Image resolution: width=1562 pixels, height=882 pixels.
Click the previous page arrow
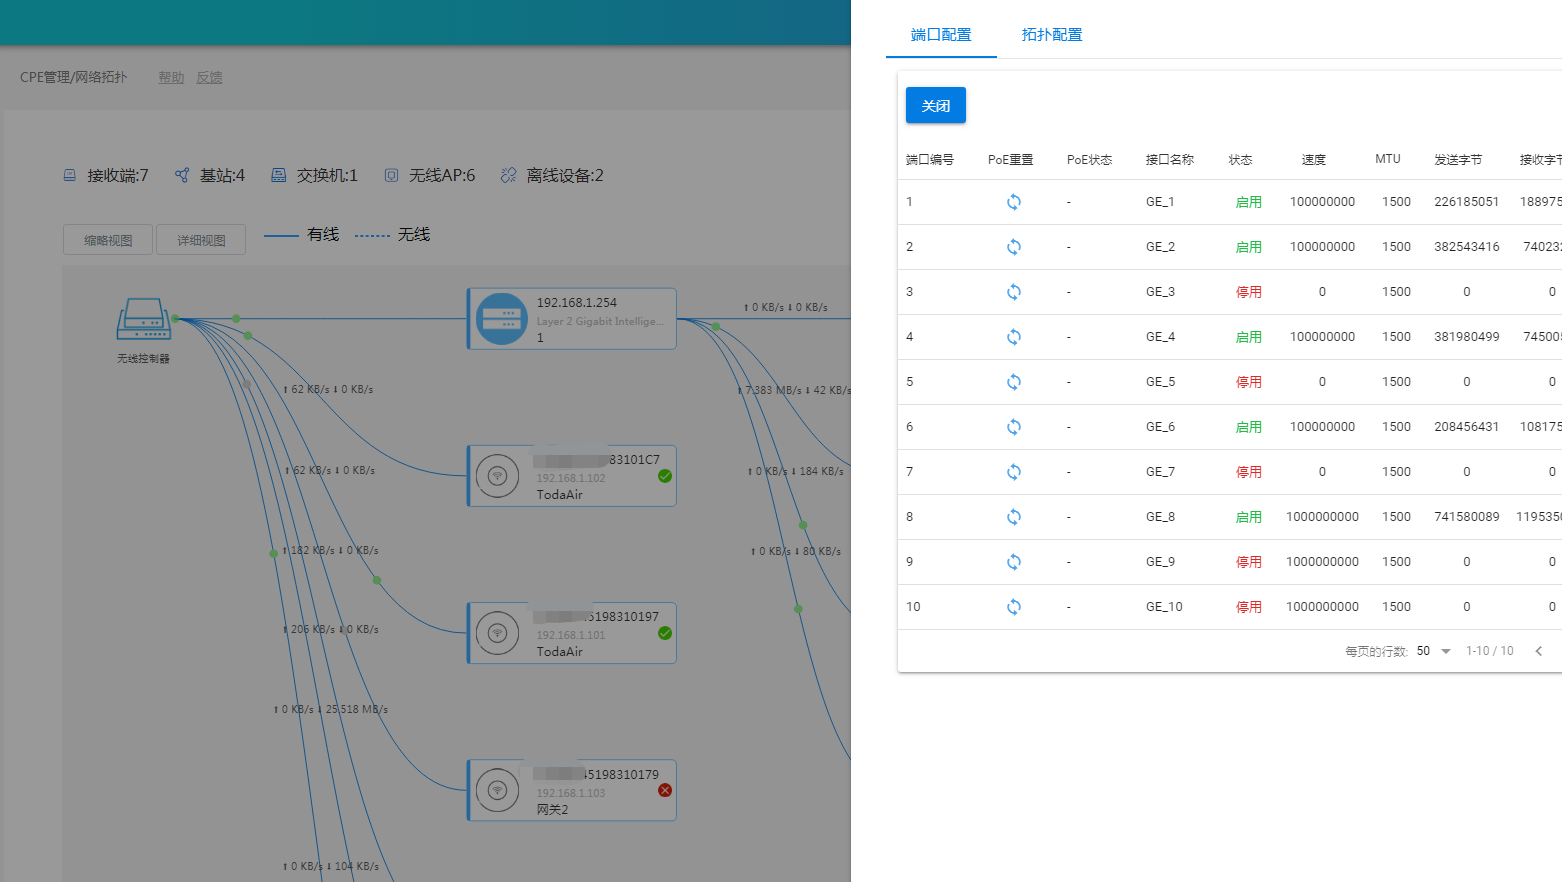click(1539, 651)
